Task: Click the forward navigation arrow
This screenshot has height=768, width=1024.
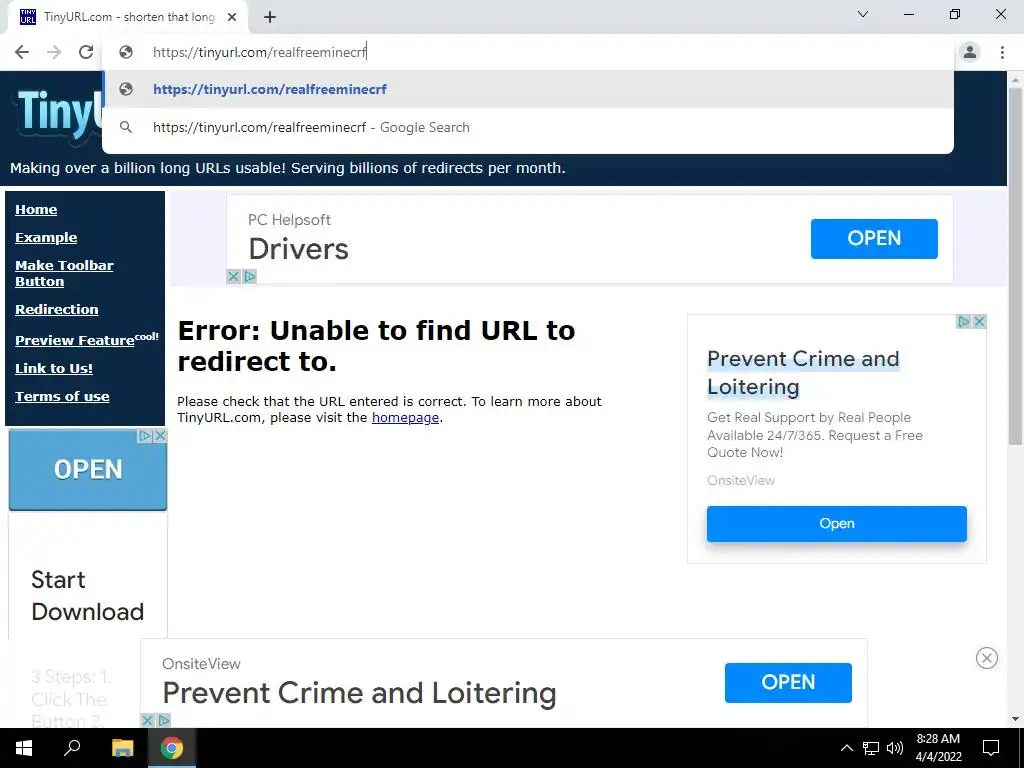Action: pyautogui.click(x=54, y=52)
